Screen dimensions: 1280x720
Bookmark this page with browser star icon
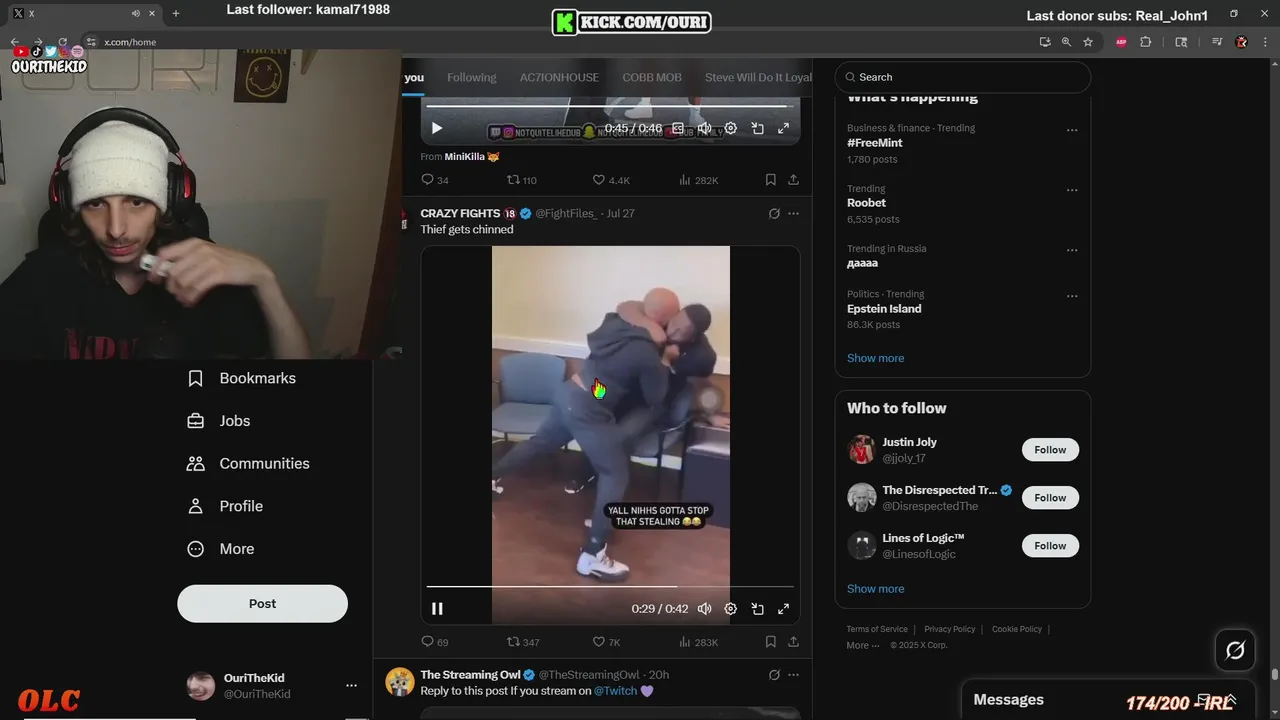tap(1088, 42)
